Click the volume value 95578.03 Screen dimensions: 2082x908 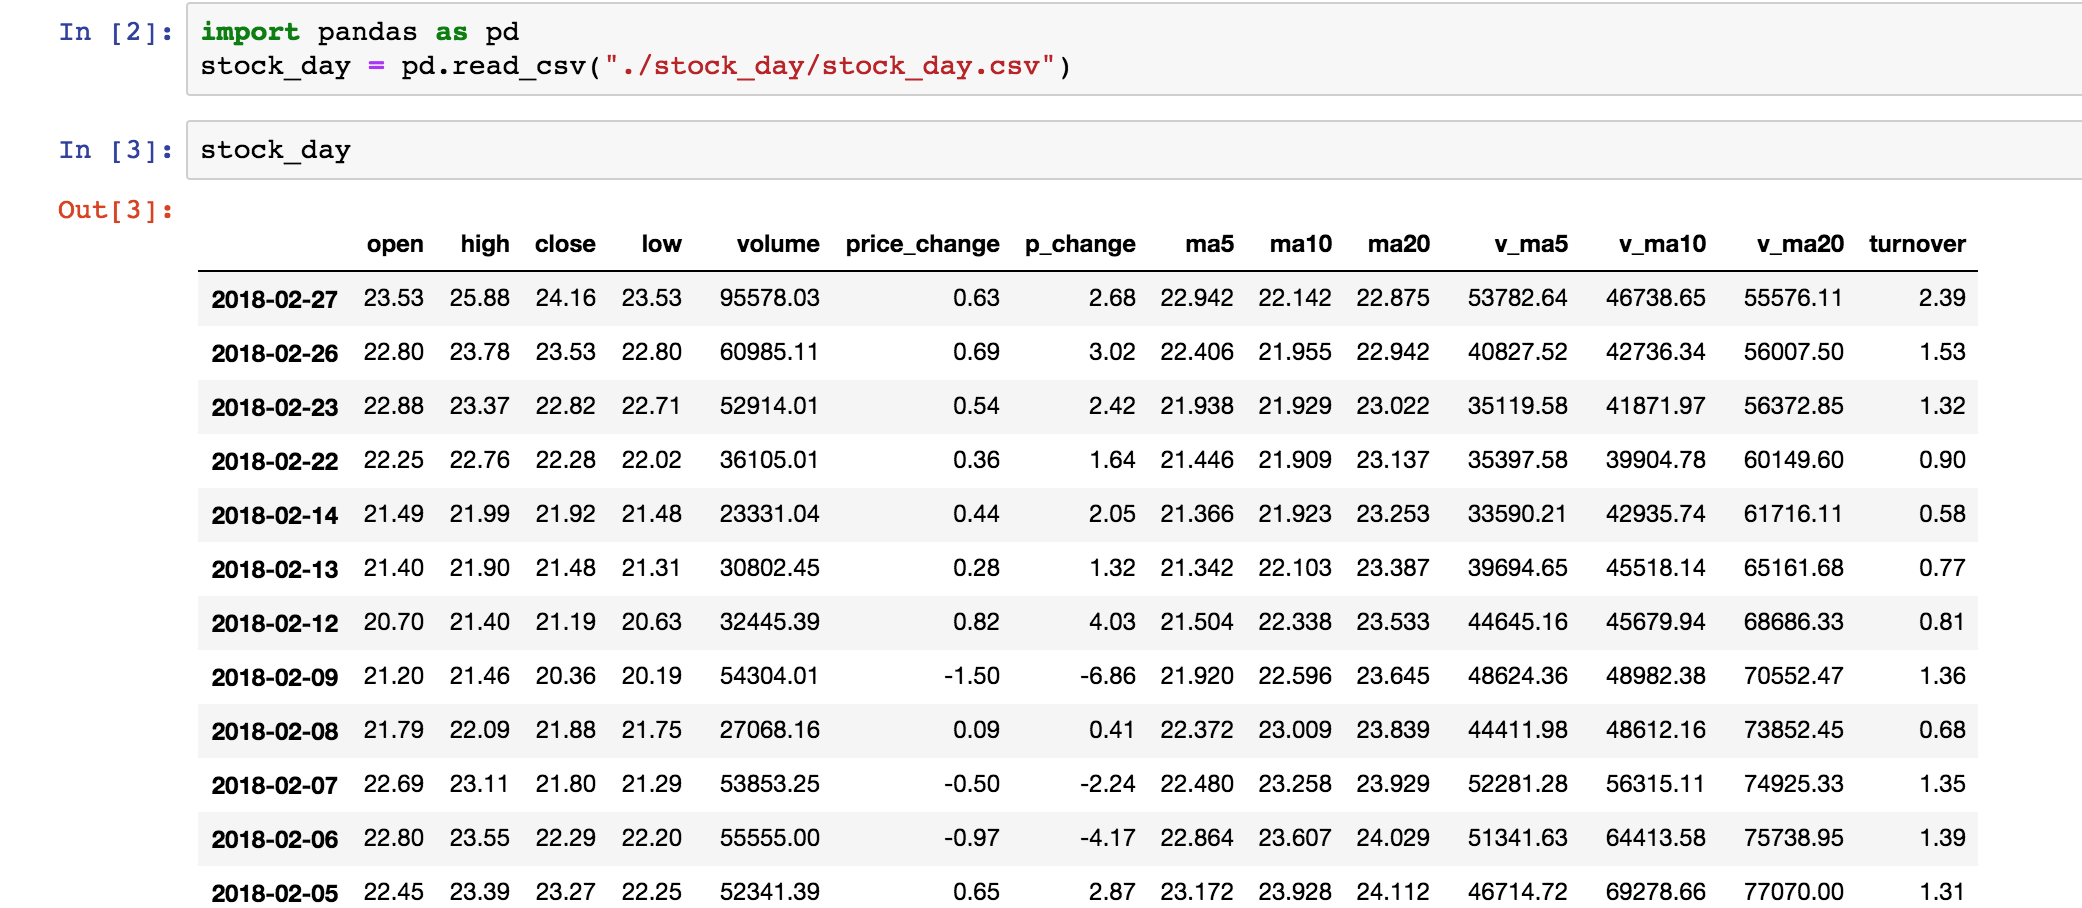[x=769, y=298]
